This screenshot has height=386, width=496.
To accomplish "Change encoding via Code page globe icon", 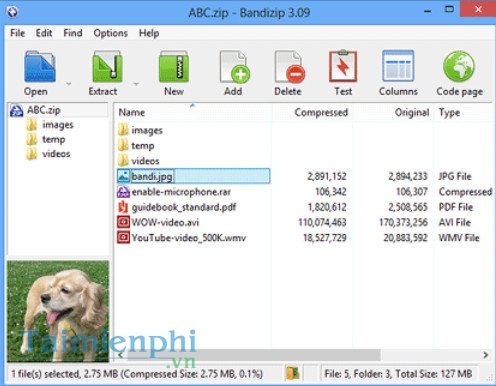I will click(x=459, y=66).
